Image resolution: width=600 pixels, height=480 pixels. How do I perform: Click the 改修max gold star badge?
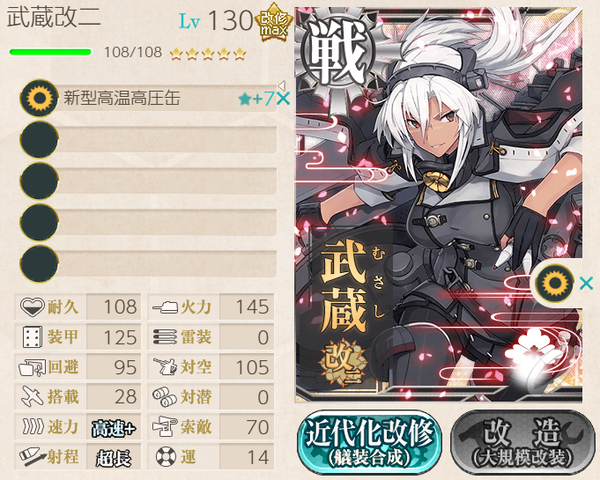pyautogui.click(x=273, y=22)
